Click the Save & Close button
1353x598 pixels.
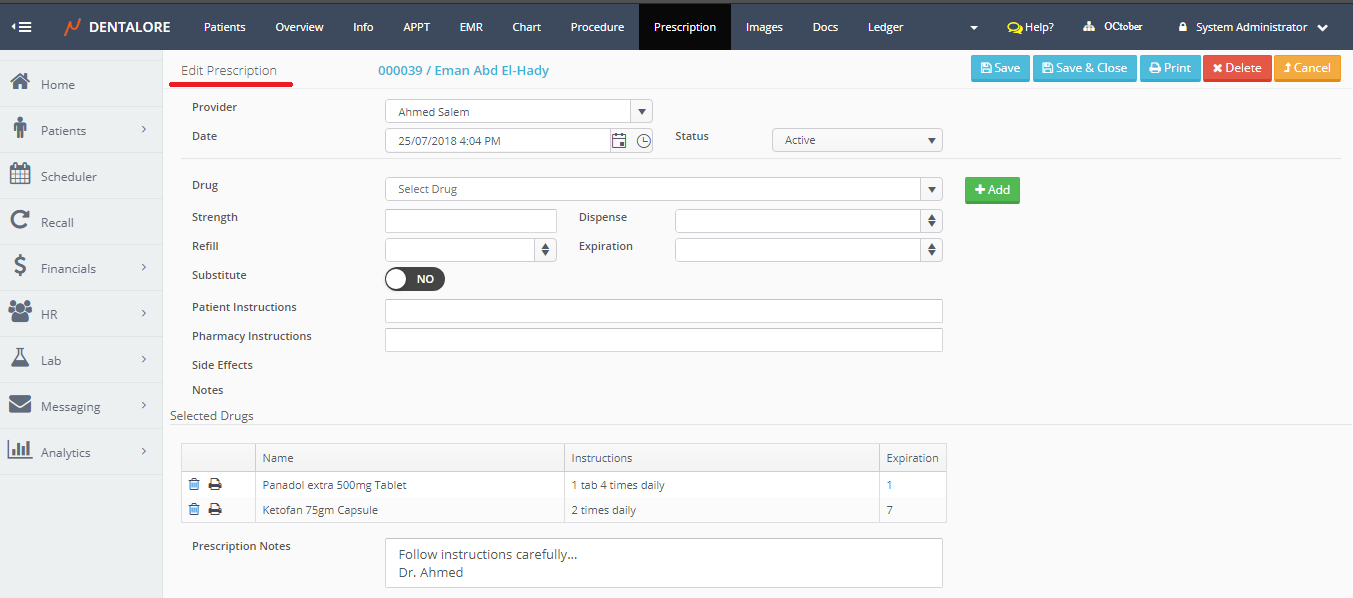pos(1084,68)
